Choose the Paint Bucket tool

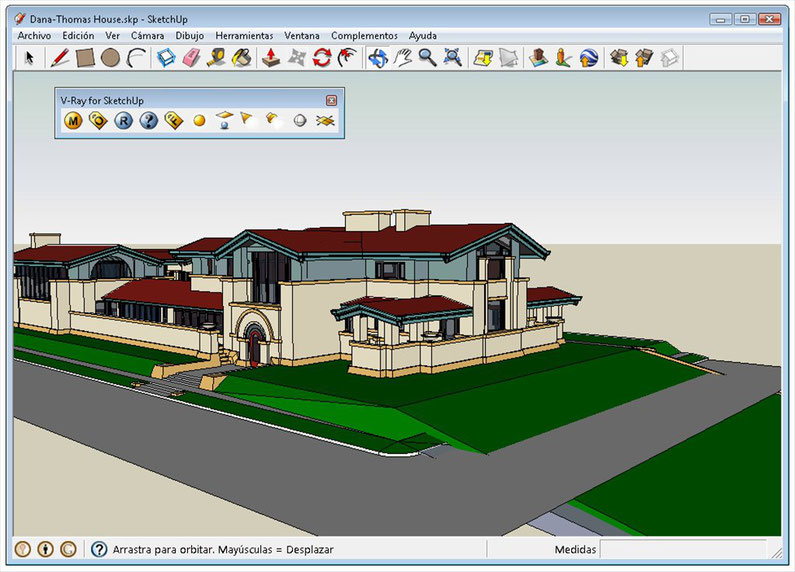242,58
